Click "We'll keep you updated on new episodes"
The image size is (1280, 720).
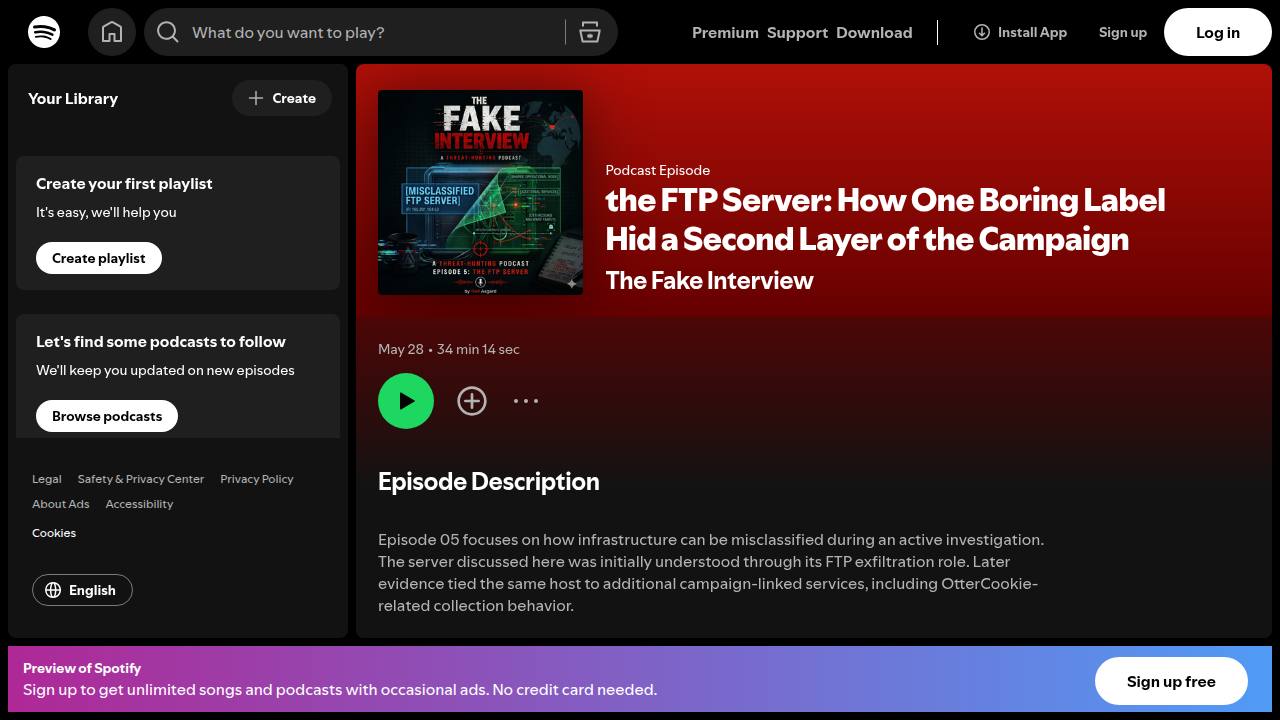(165, 370)
